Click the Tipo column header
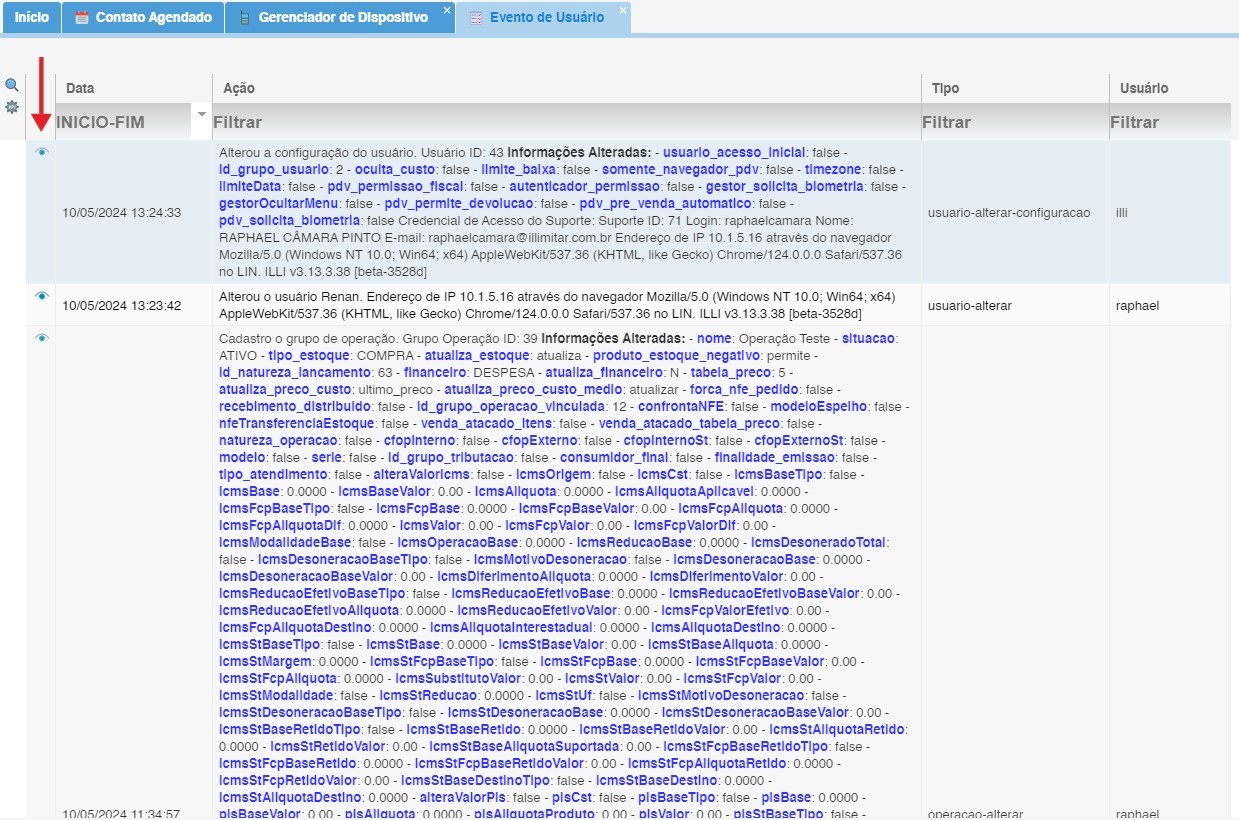 [x=945, y=88]
